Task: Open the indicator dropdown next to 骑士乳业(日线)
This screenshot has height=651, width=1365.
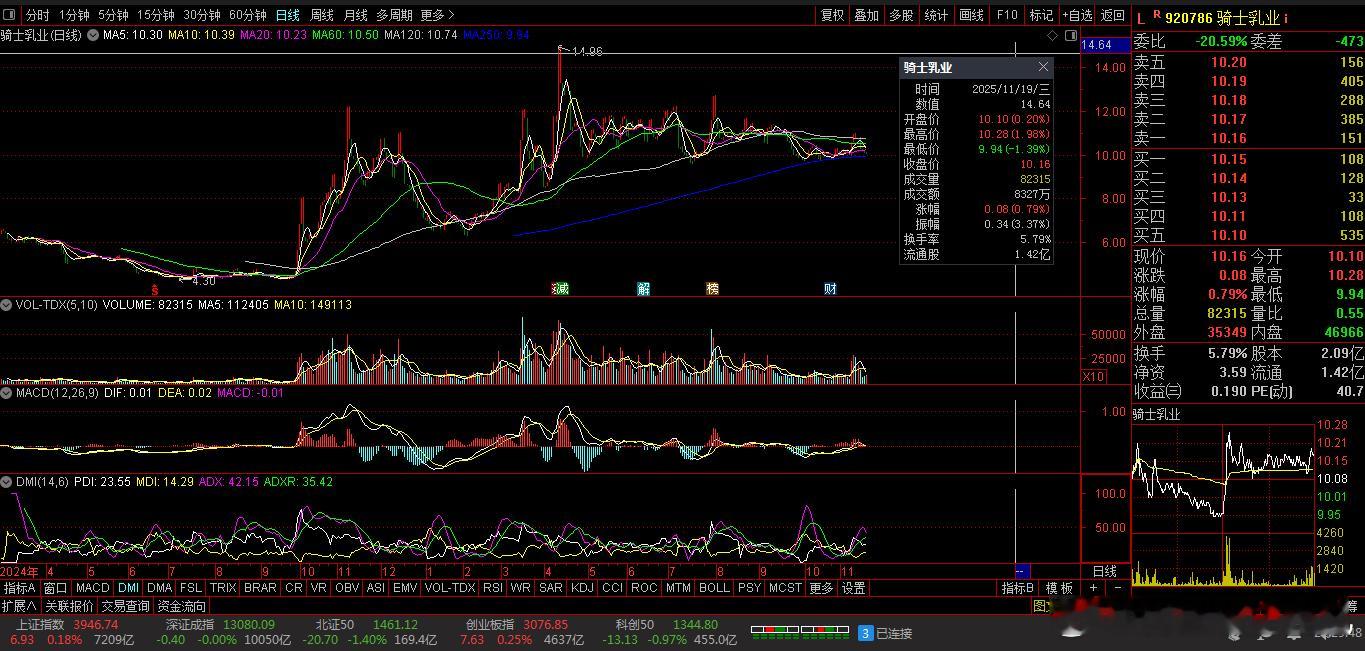Action: click(92, 36)
